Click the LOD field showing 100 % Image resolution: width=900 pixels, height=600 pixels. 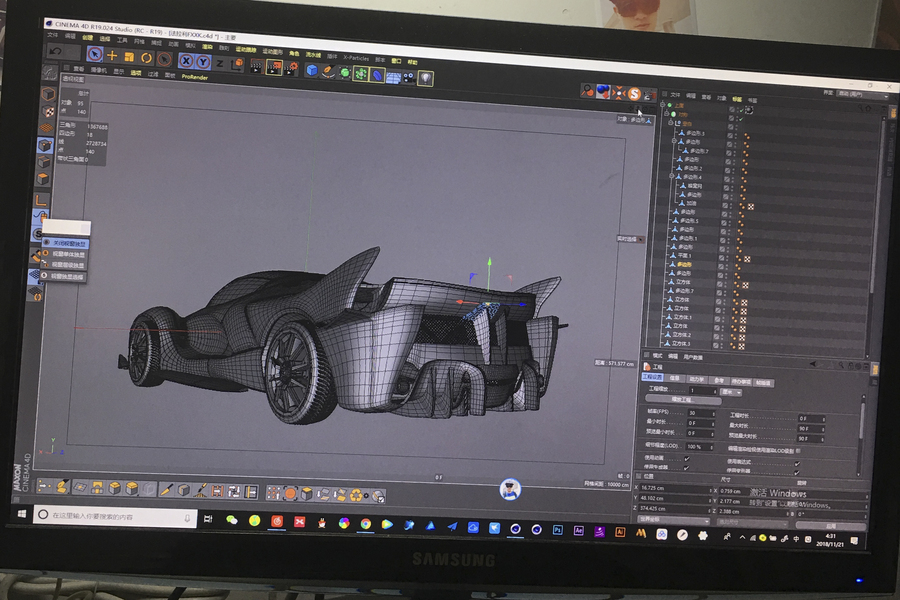click(700, 447)
